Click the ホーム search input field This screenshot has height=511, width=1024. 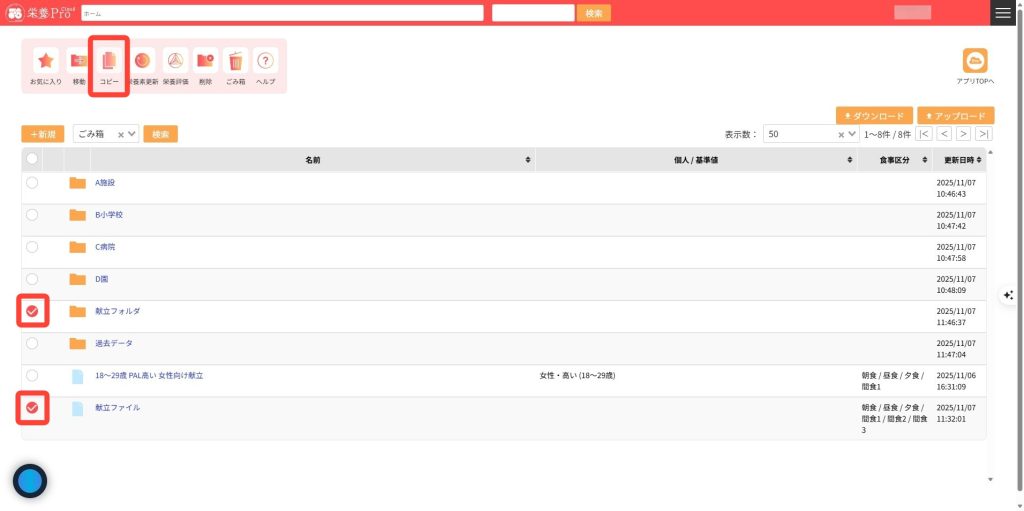point(282,13)
